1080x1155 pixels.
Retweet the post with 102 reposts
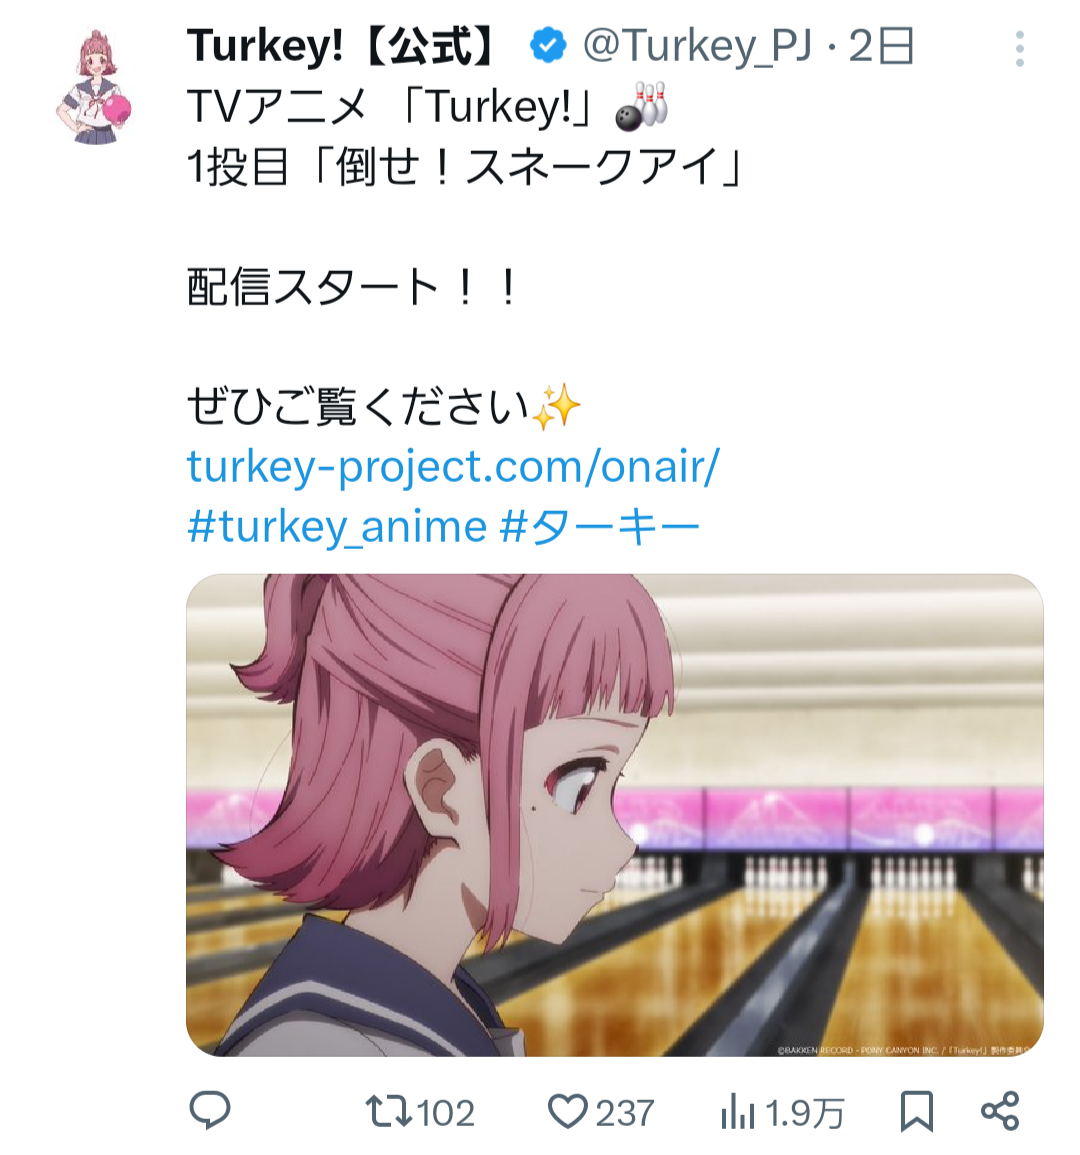388,1112
